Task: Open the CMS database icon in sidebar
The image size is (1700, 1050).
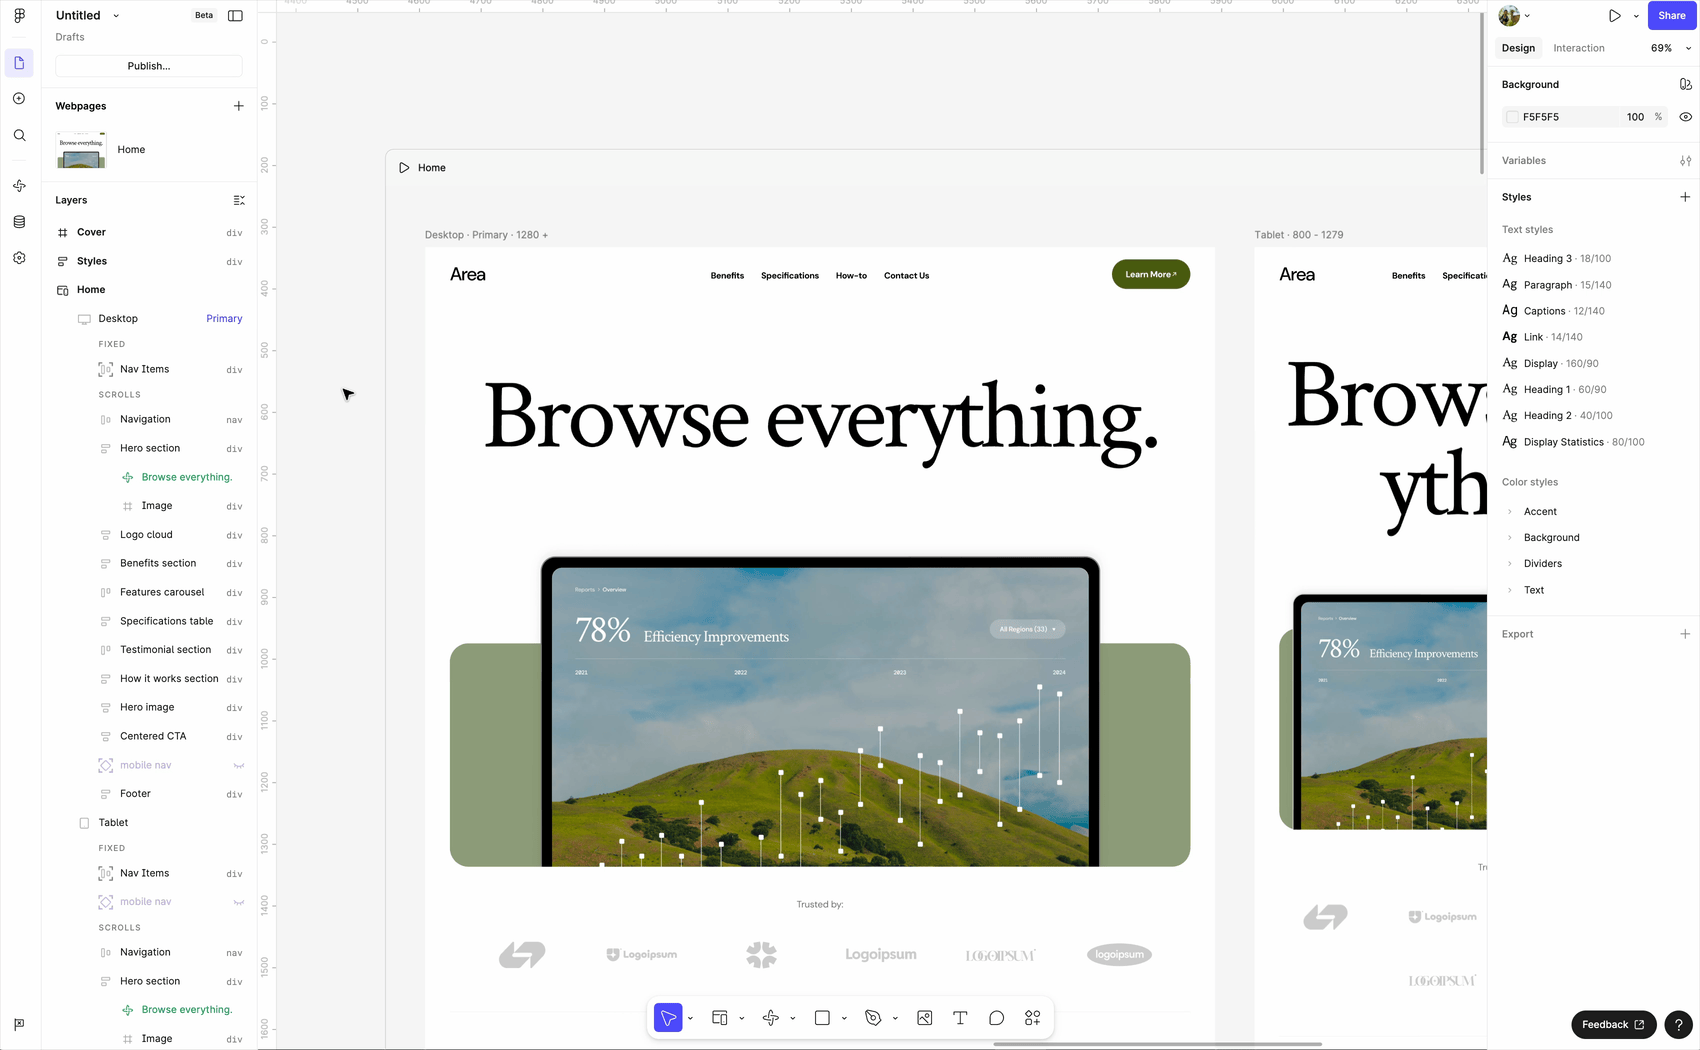Action: 19,222
